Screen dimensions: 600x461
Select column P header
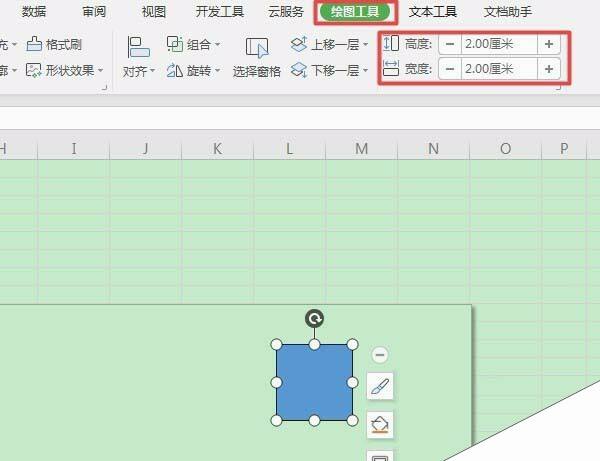click(x=564, y=148)
